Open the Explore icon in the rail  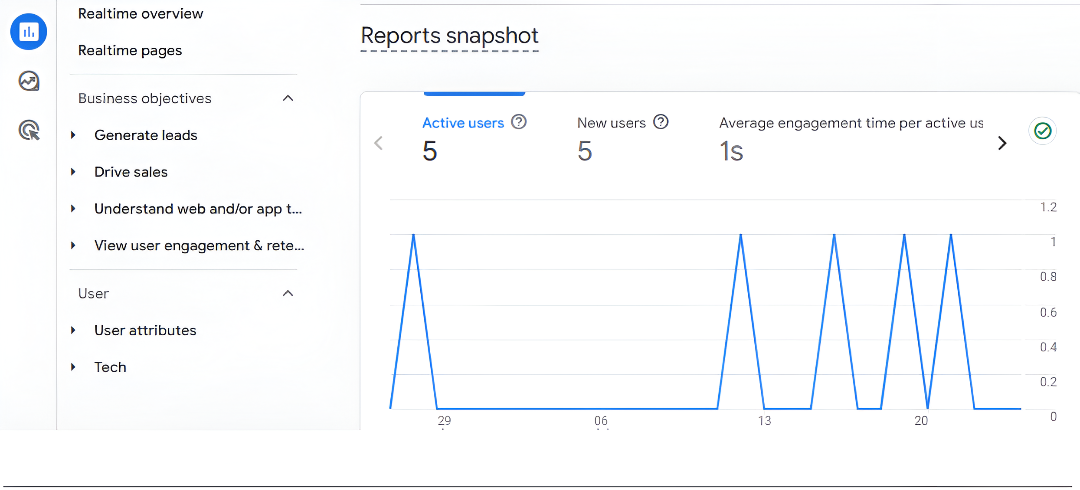point(29,81)
